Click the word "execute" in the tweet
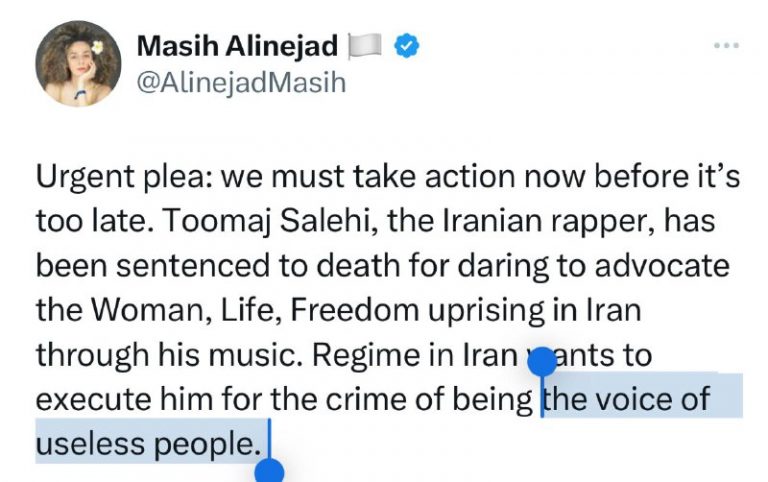Viewport: 768px width, 482px height. (x=94, y=398)
